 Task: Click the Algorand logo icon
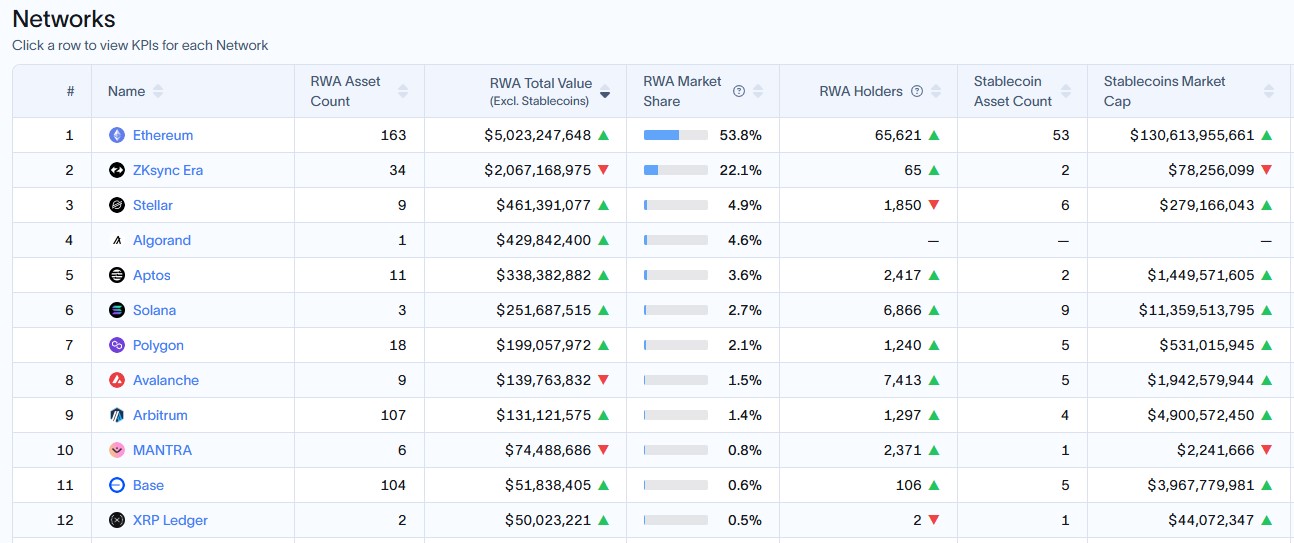[117, 240]
